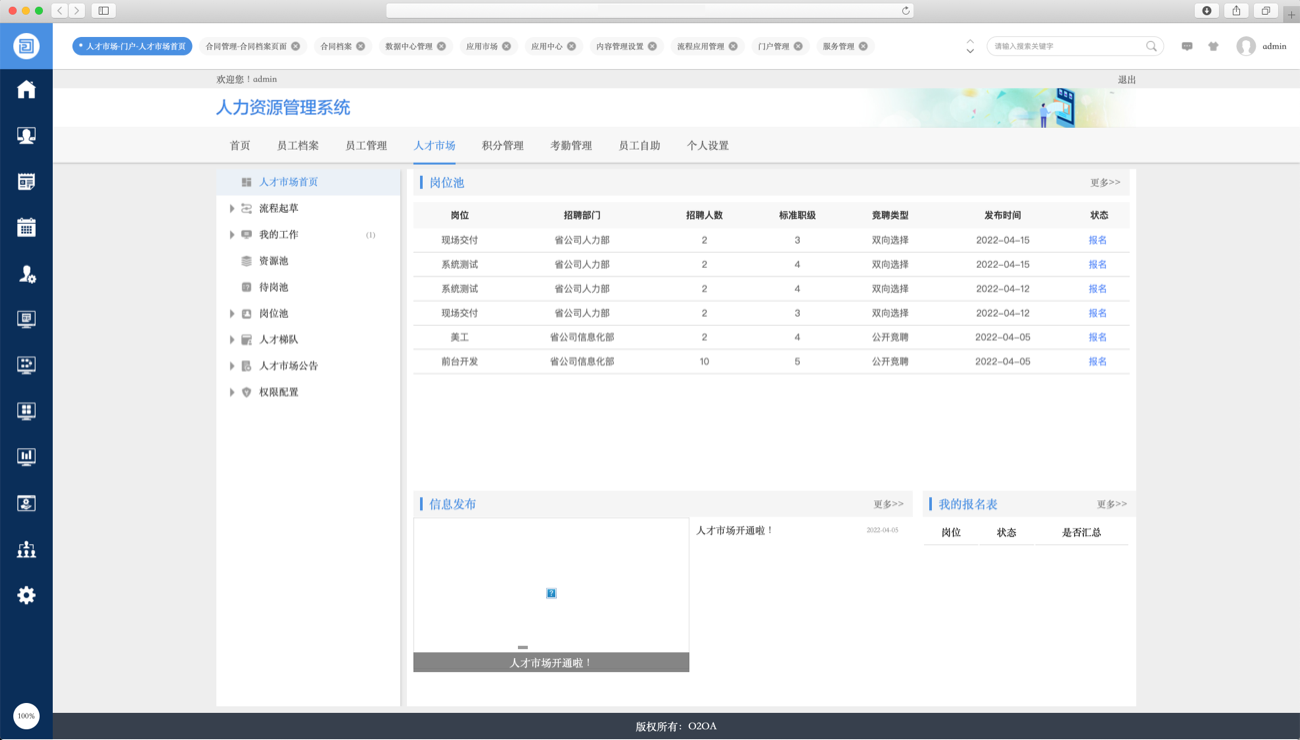This screenshot has width=1300, height=740.
Task: Click the bar chart monitor sidebar icon
Action: (26, 457)
